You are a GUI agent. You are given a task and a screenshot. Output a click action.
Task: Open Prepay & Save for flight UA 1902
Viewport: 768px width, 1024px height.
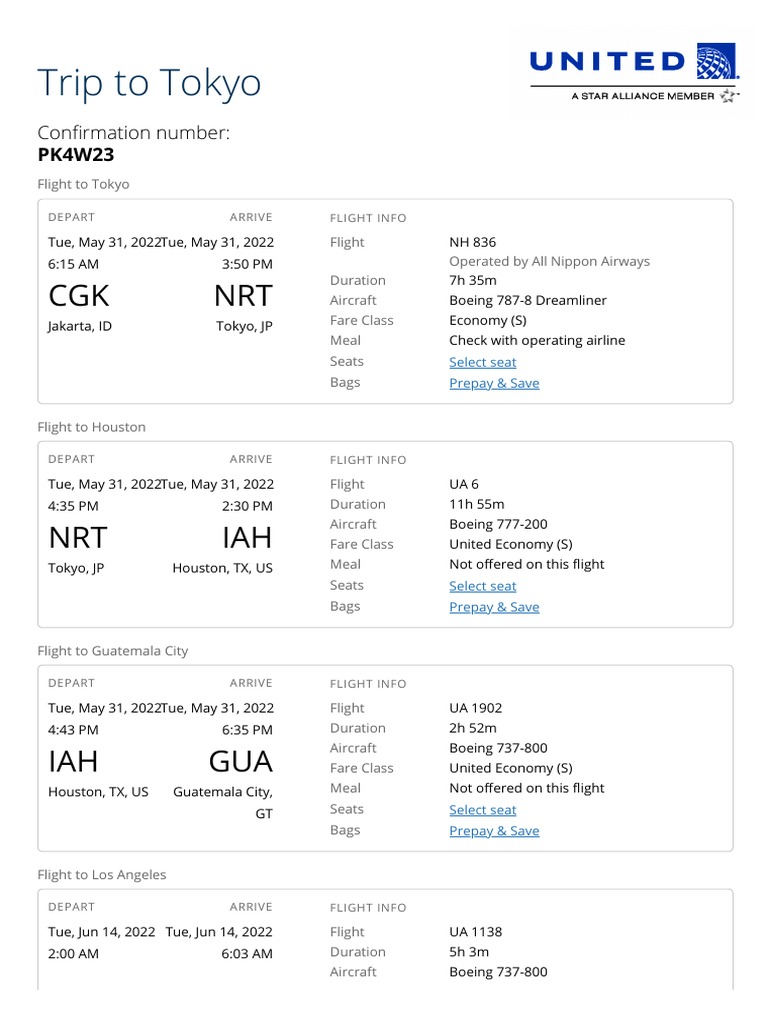coord(494,831)
